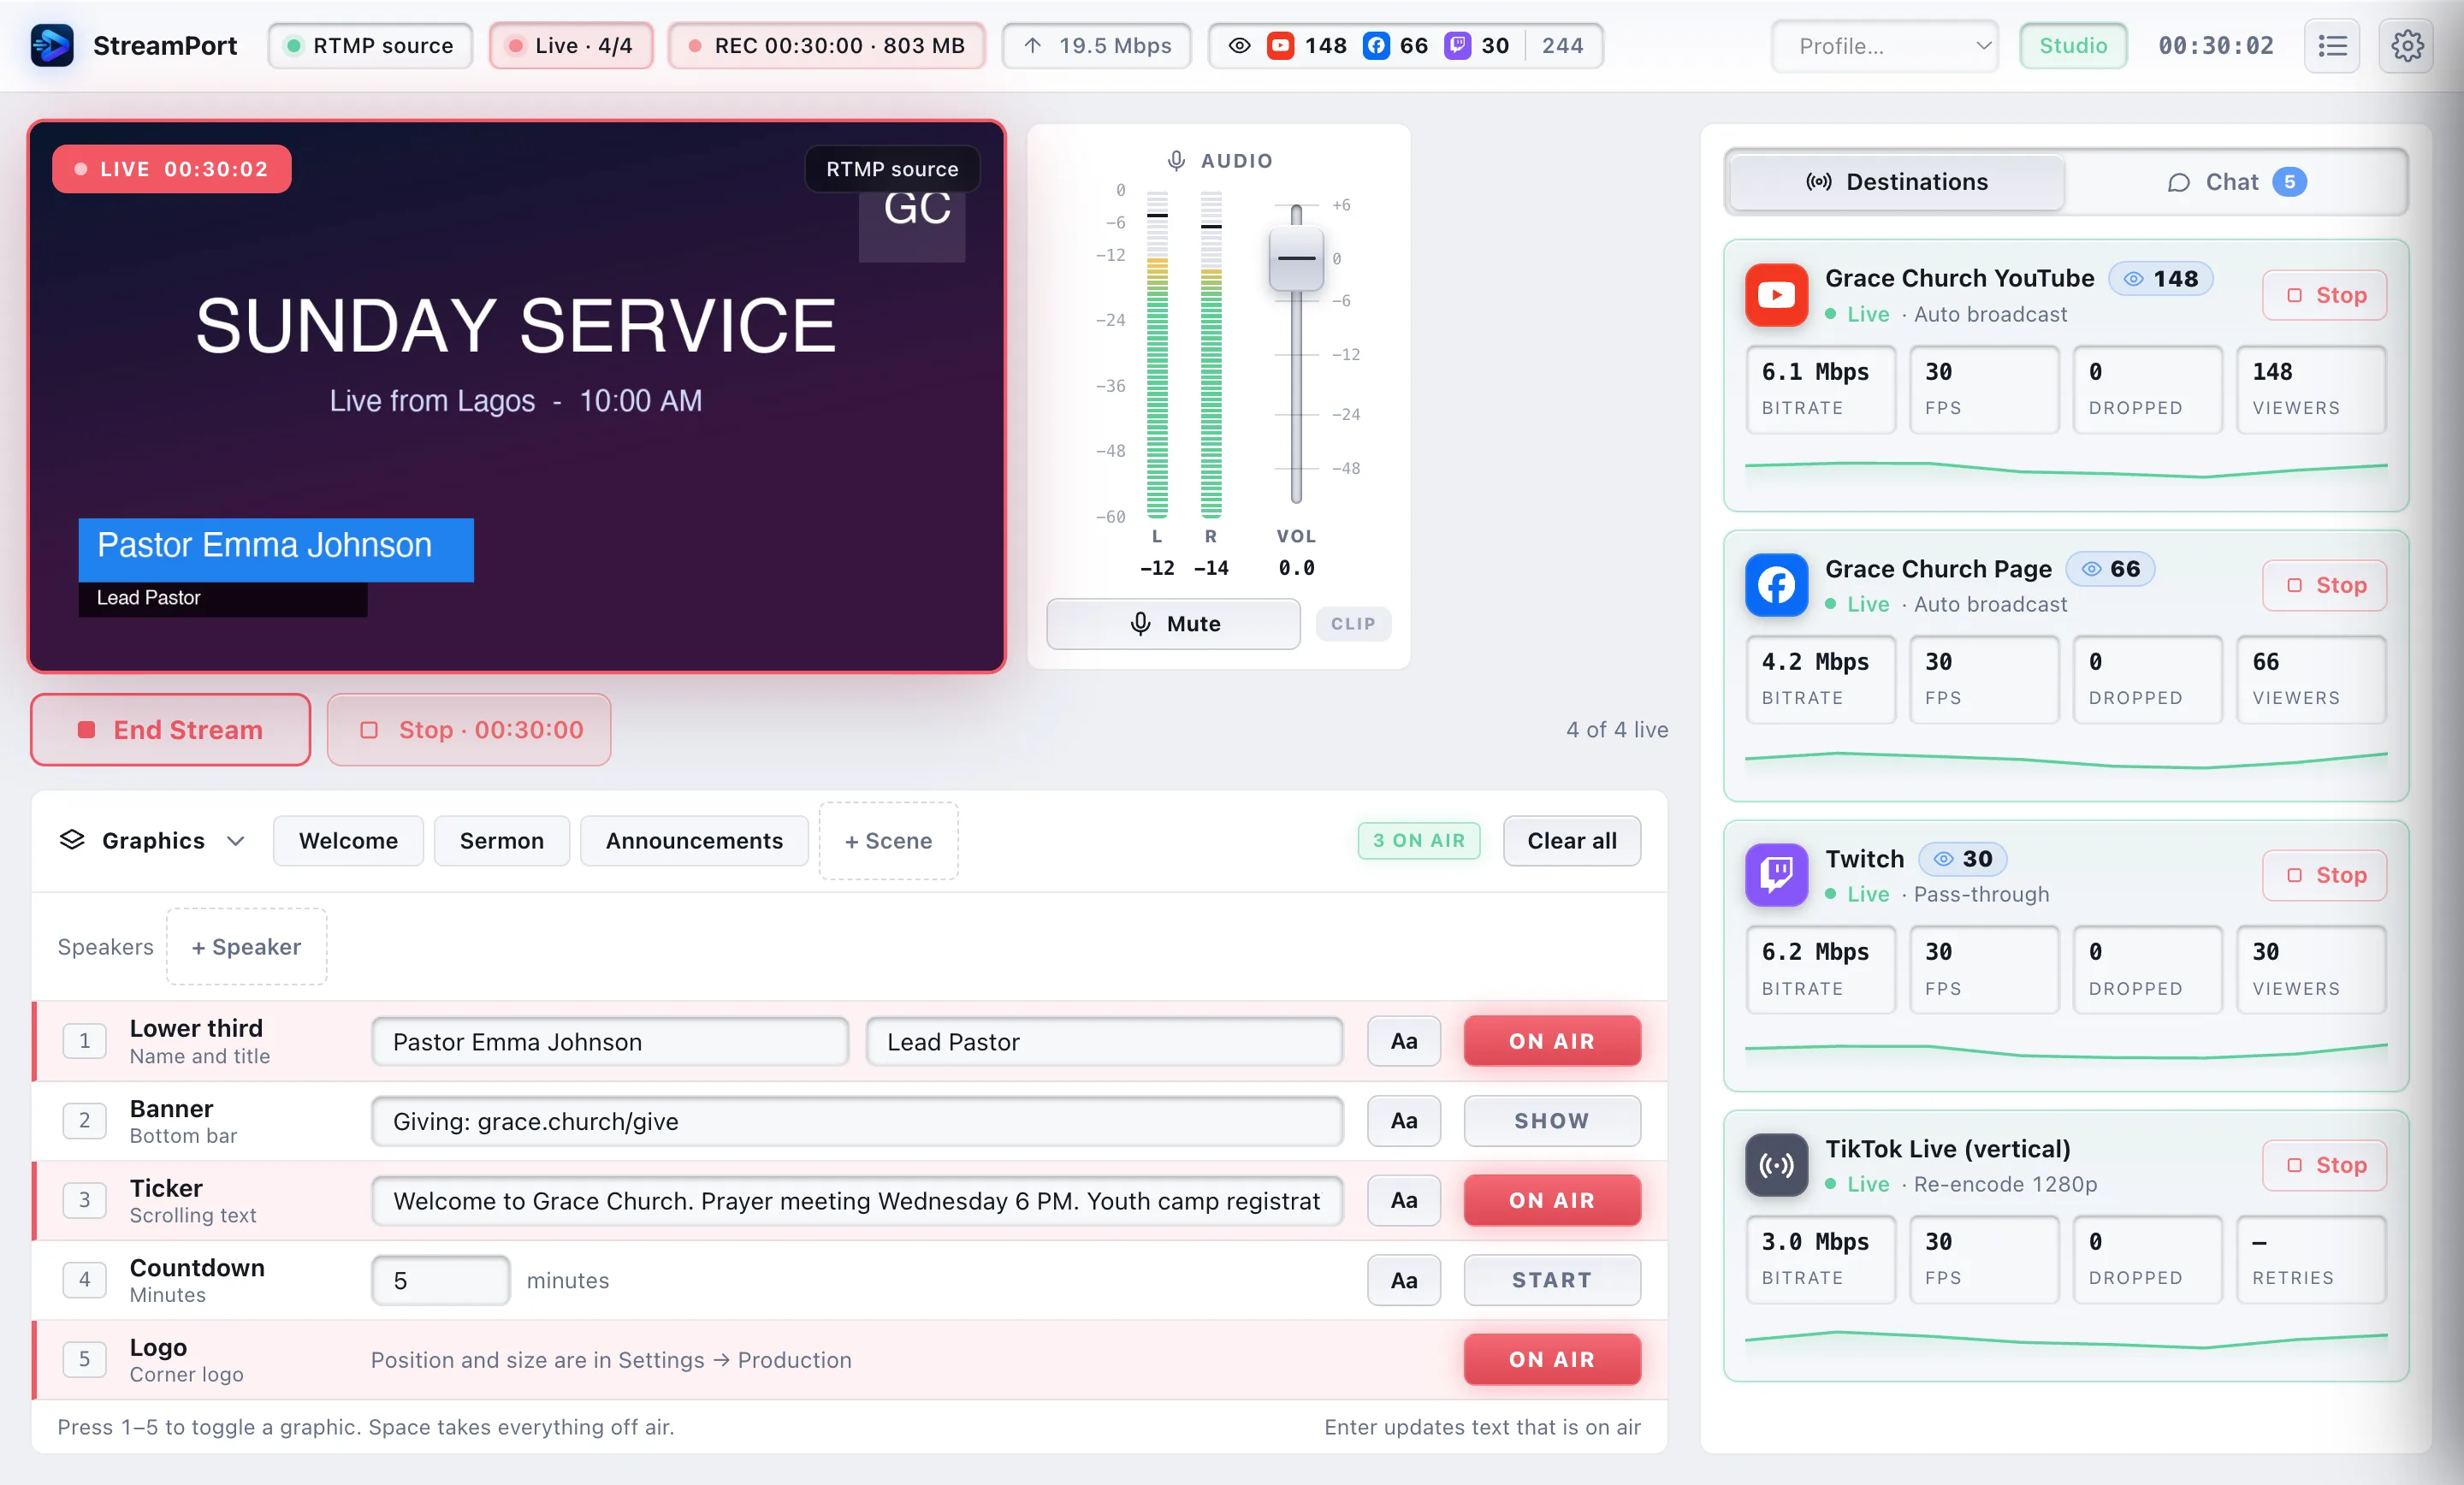Expand the Graphics chevron
This screenshot has height=1485, width=2464.
[x=236, y=841]
